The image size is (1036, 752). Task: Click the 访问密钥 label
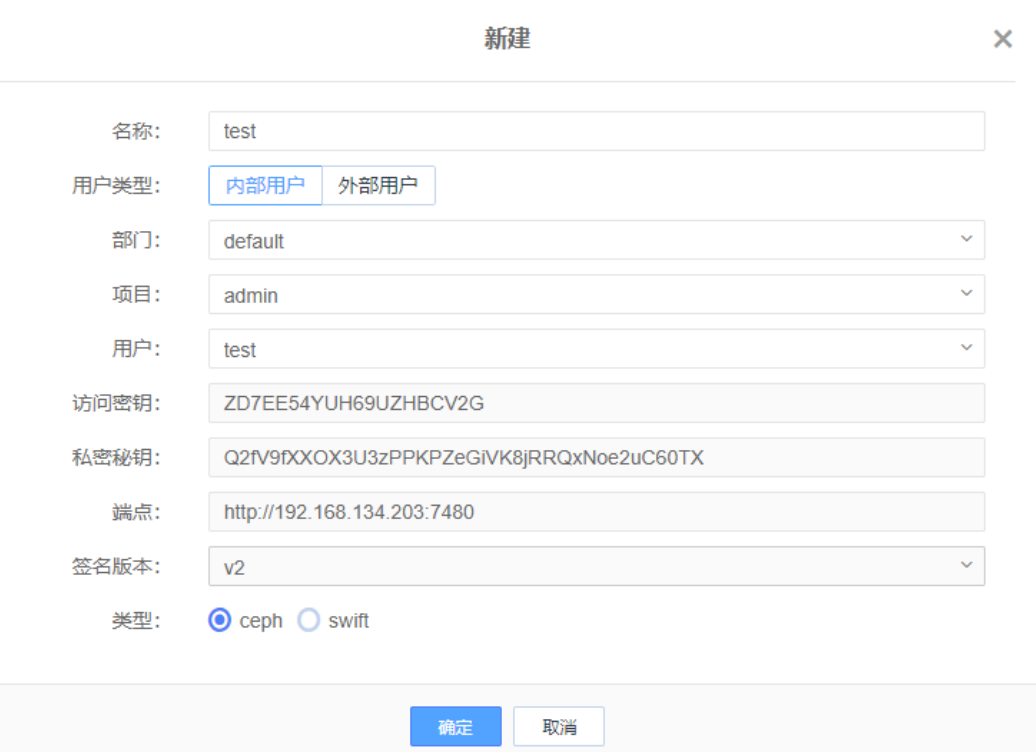pos(116,403)
